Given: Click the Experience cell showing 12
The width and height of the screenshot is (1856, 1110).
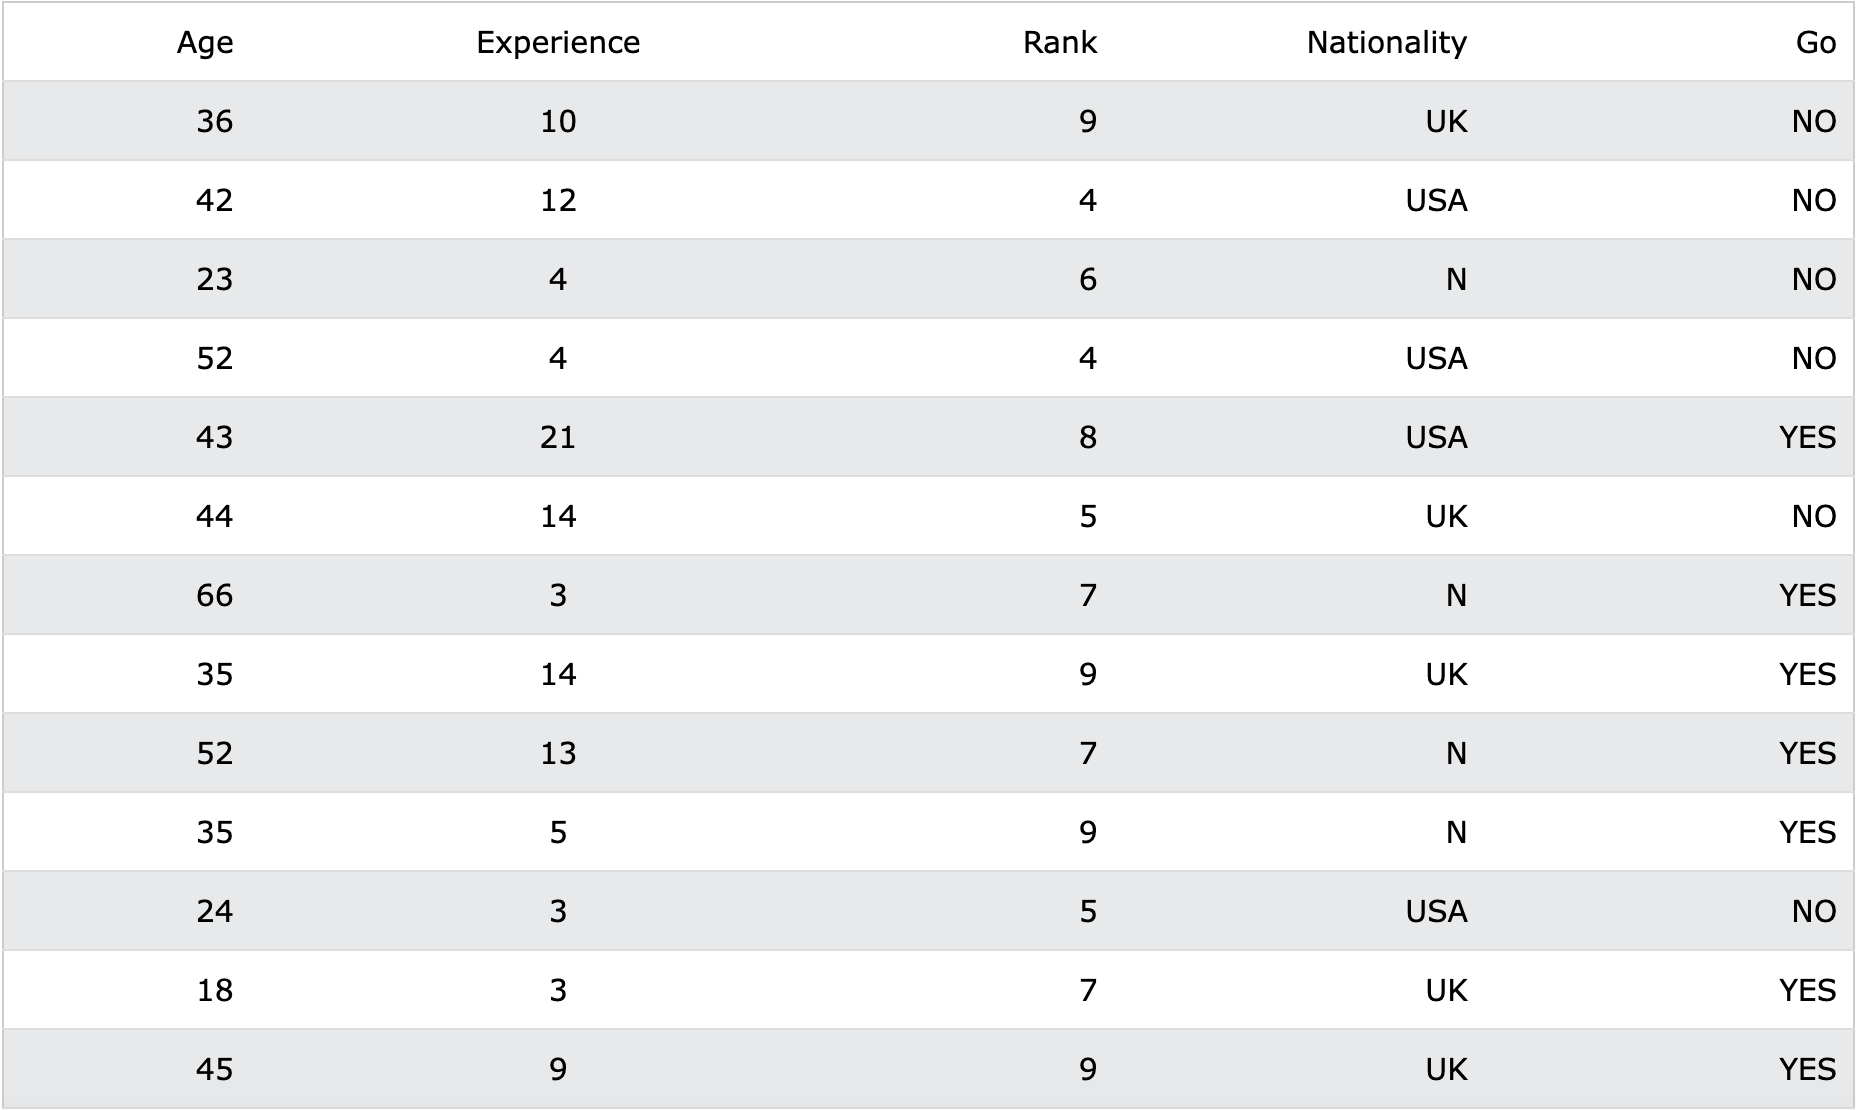Looking at the screenshot, I should pos(558,200).
